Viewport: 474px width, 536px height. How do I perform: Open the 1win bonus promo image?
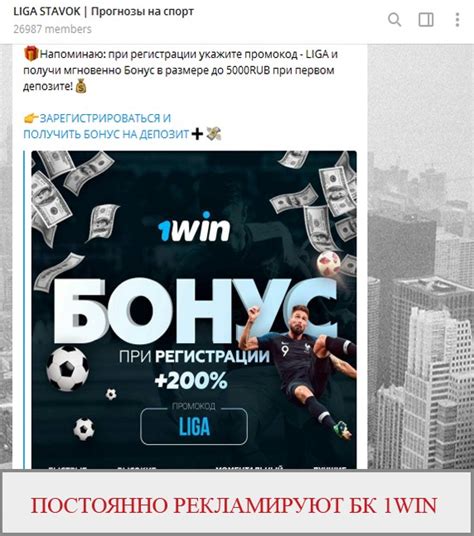(x=194, y=309)
